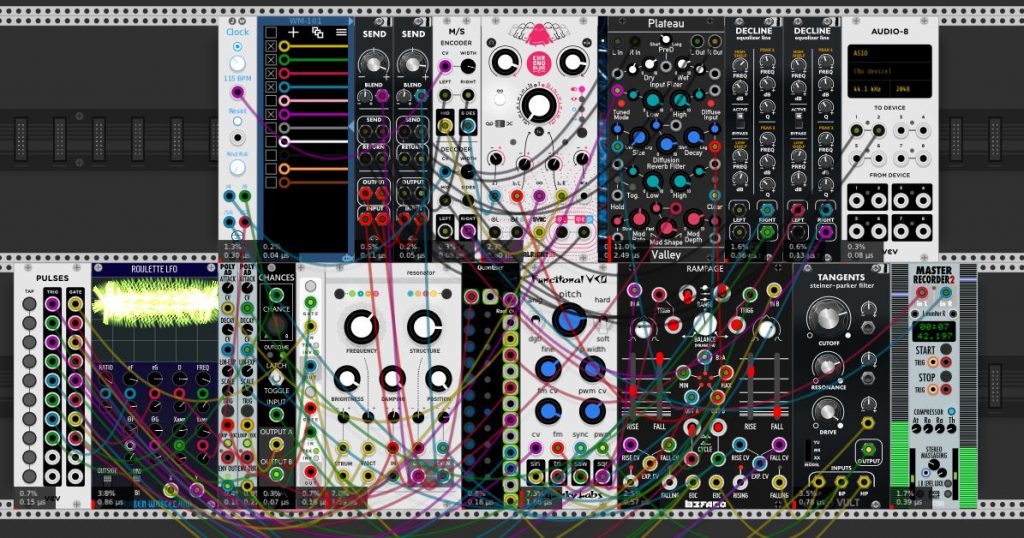Click the CHANCE knob on Chances
Image resolution: width=1024 pixels, height=538 pixels.
pos(276,324)
